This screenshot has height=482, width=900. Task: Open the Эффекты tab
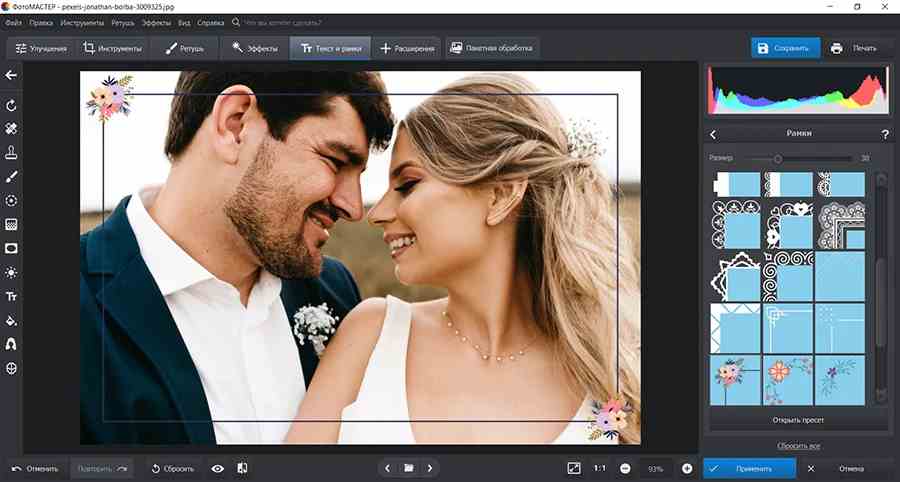(x=251, y=48)
